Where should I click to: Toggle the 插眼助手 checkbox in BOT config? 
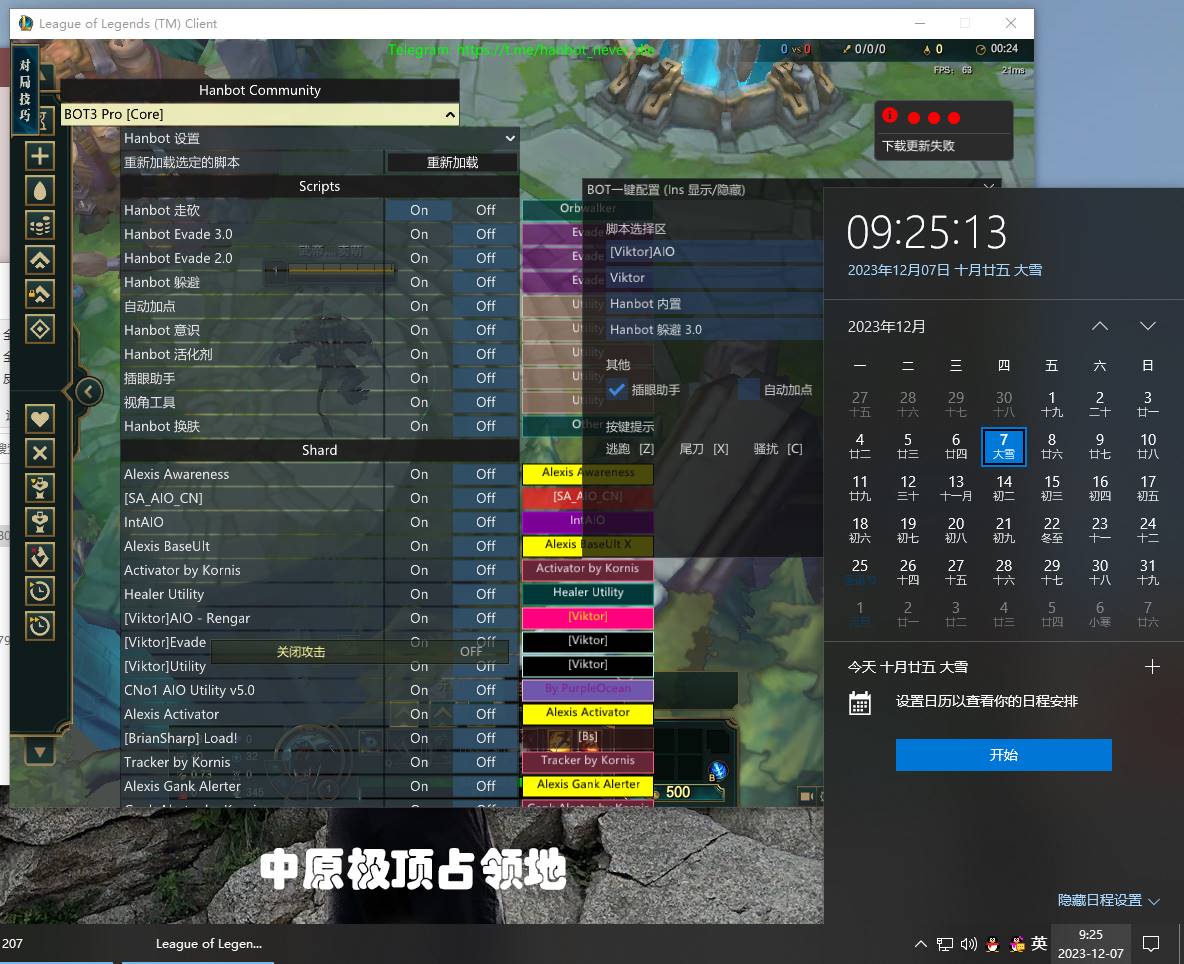[x=618, y=390]
